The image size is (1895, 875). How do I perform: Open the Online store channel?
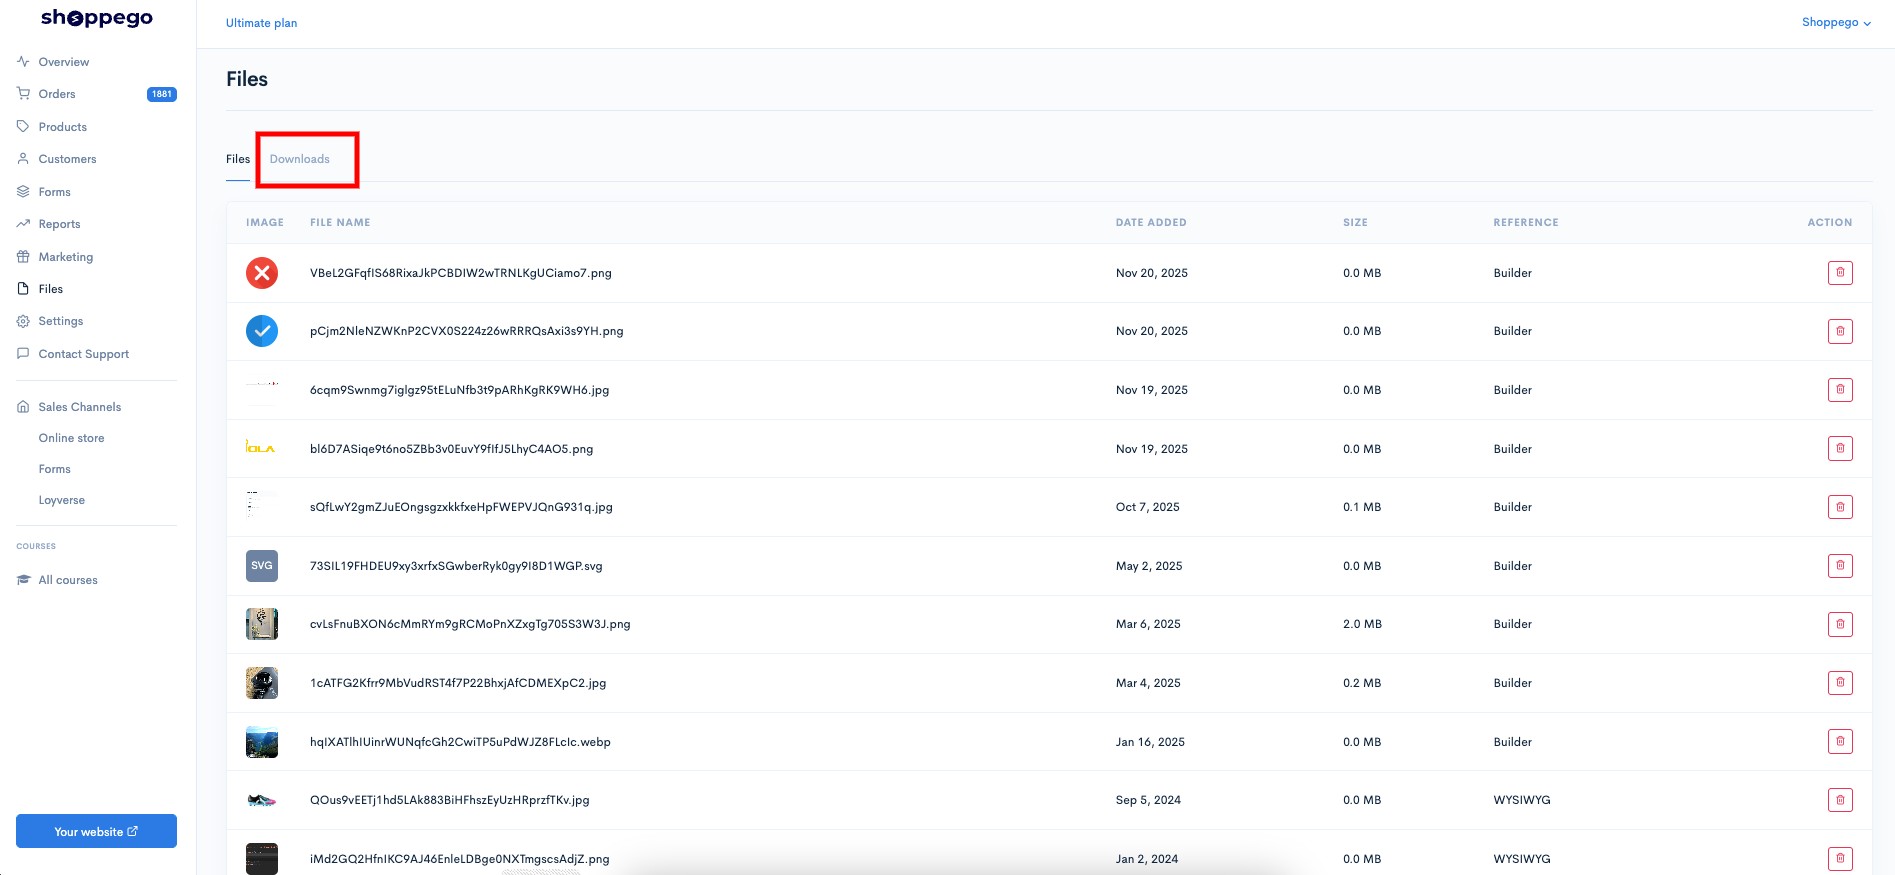(x=71, y=438)
